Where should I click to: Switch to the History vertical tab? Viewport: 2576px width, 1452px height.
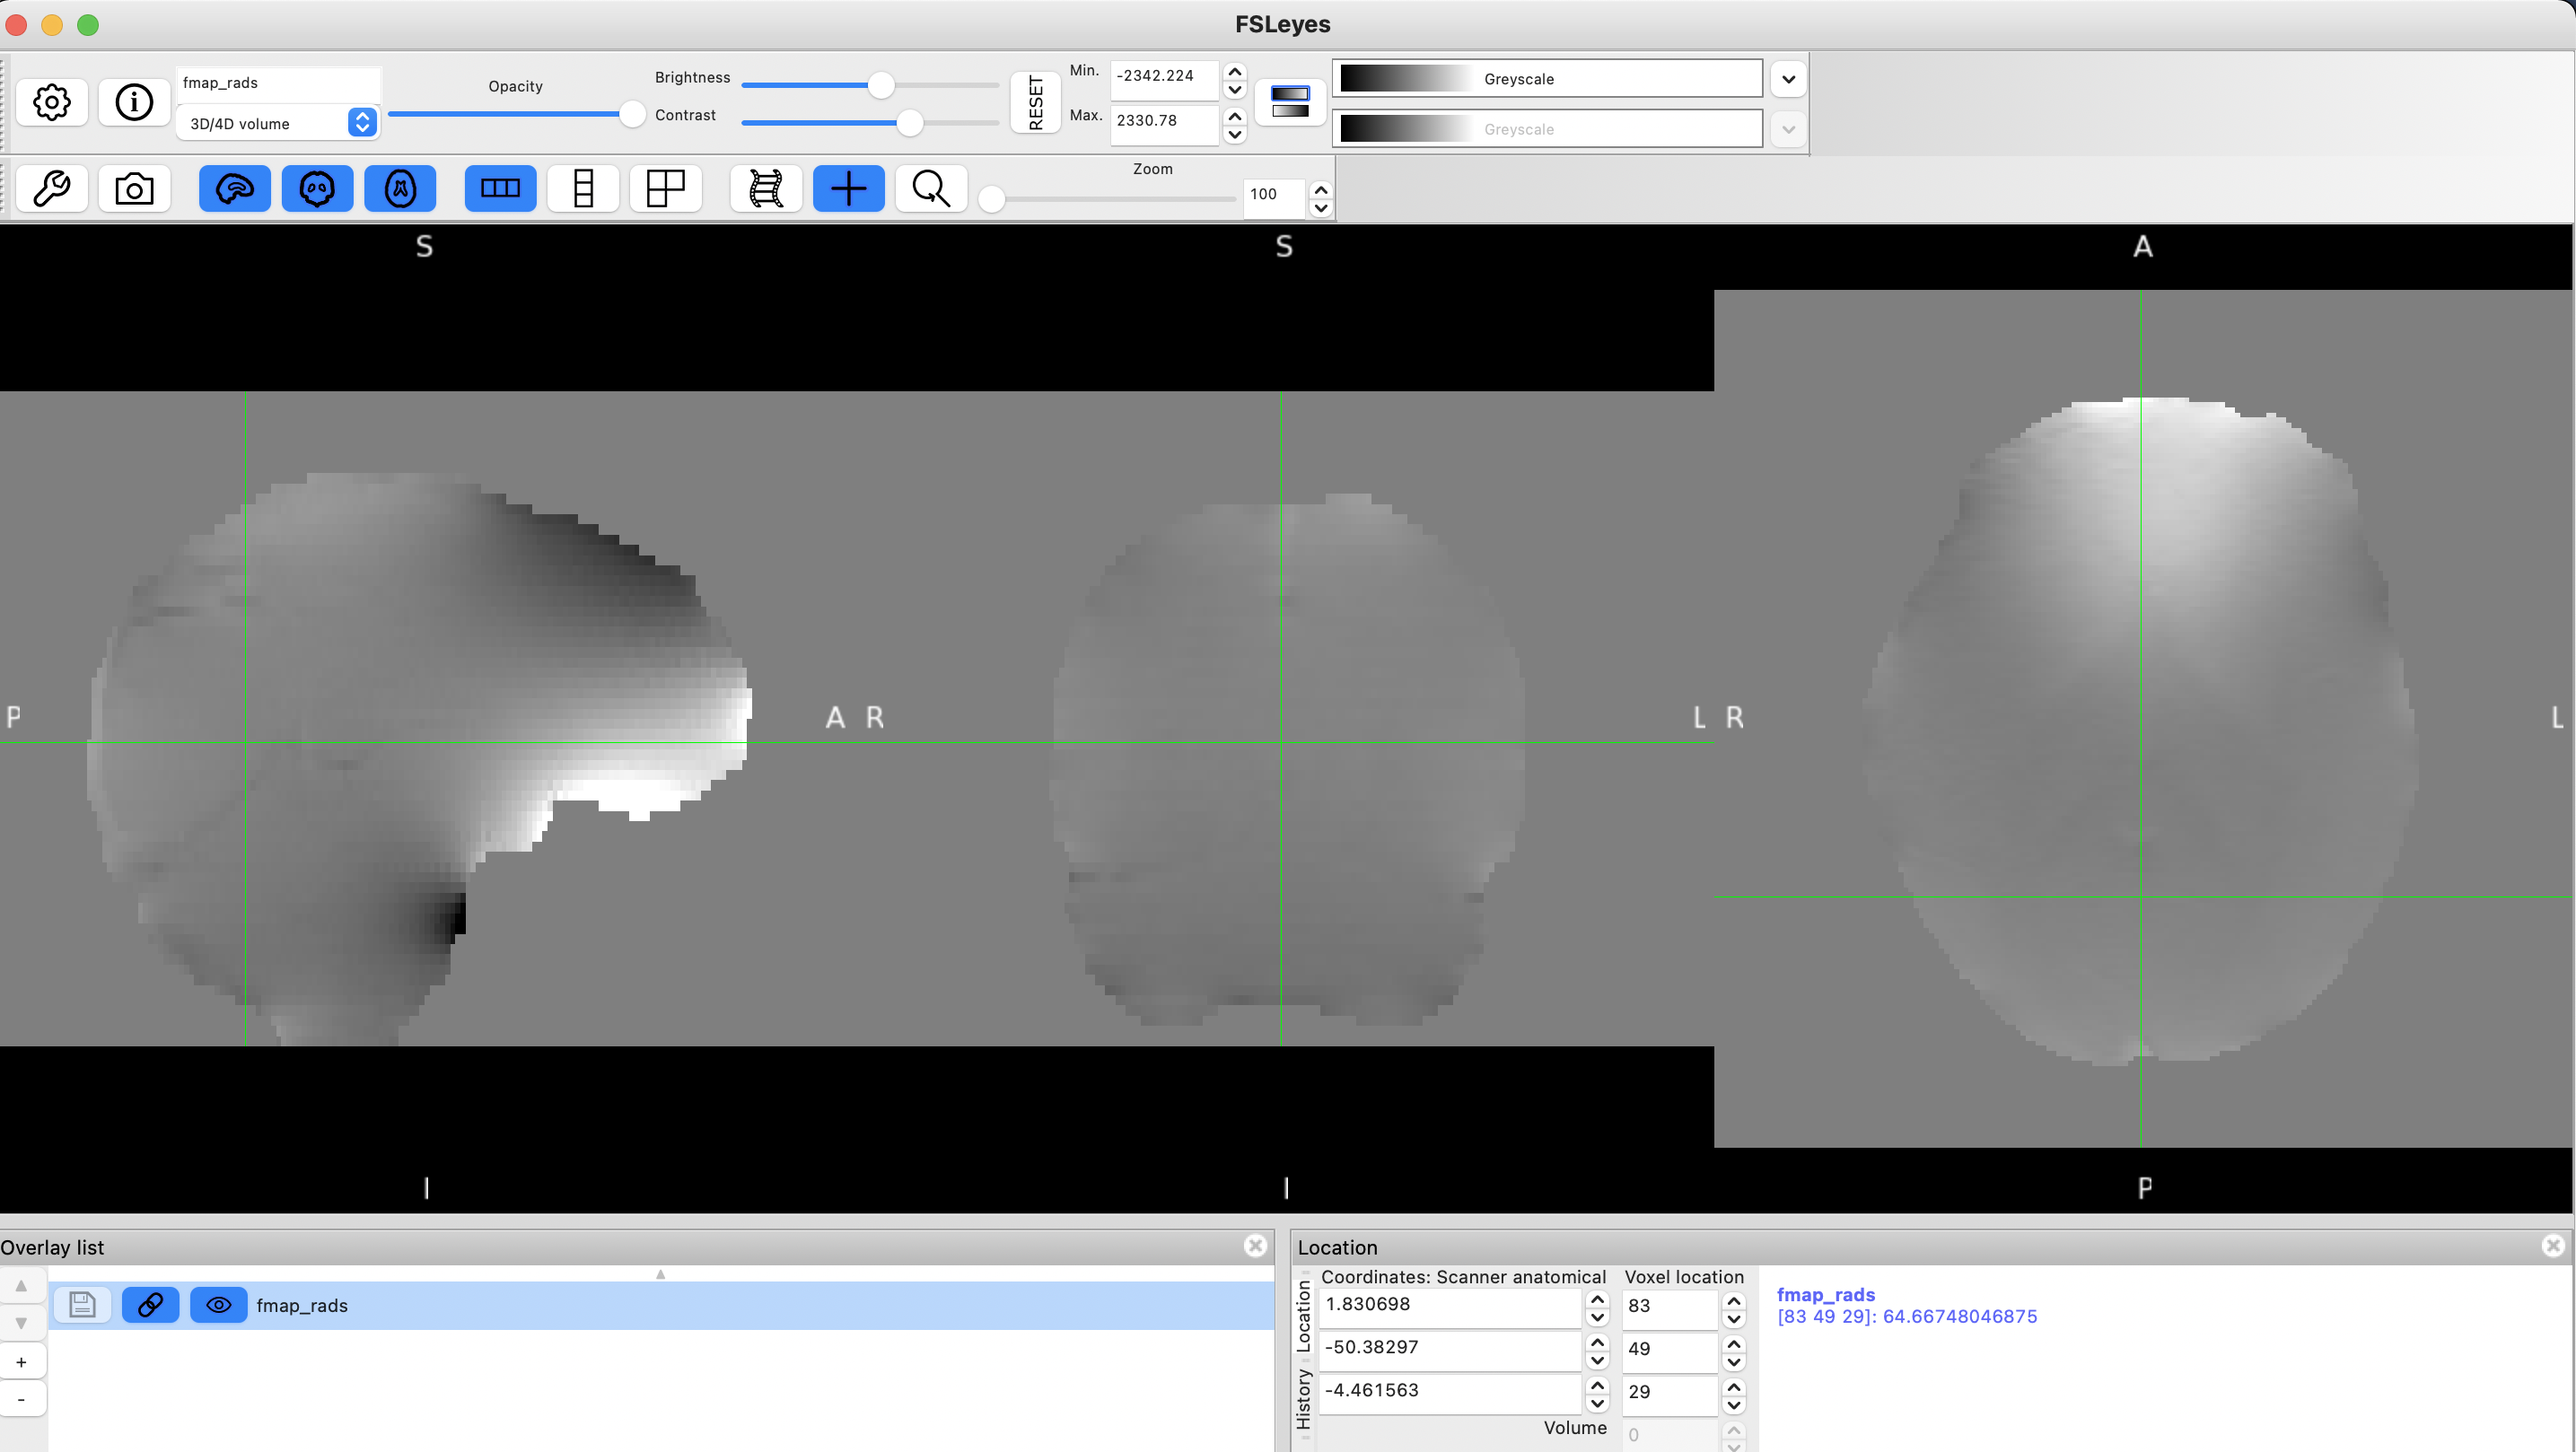pos(1303,1399)
